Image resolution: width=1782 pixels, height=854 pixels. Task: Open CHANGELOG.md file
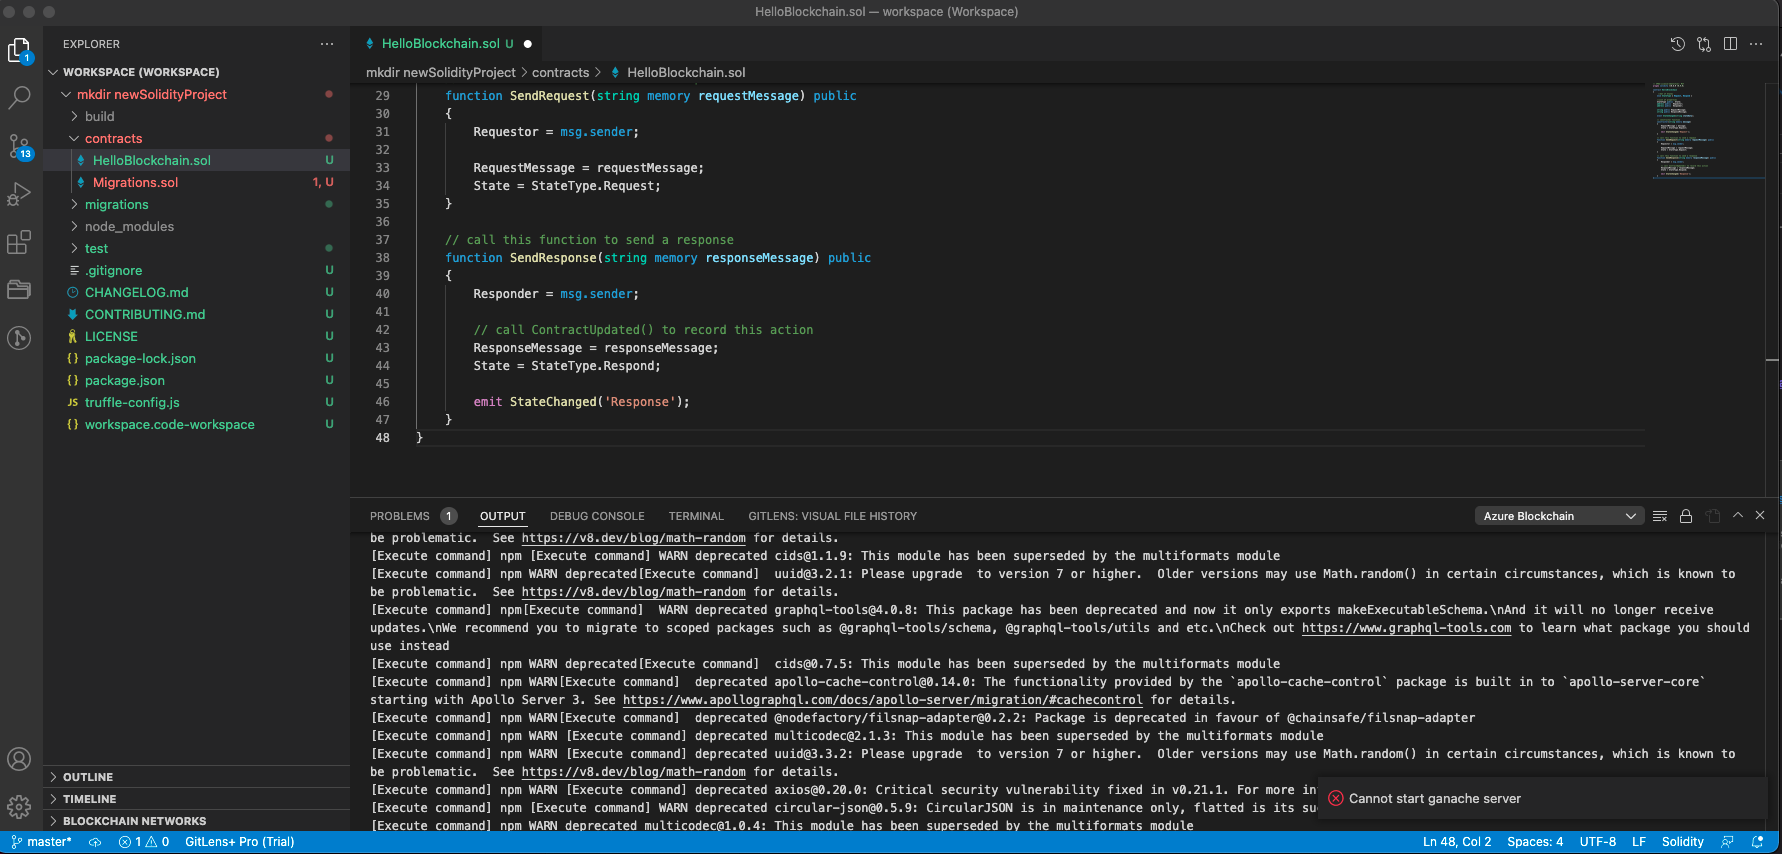(197, 292)
